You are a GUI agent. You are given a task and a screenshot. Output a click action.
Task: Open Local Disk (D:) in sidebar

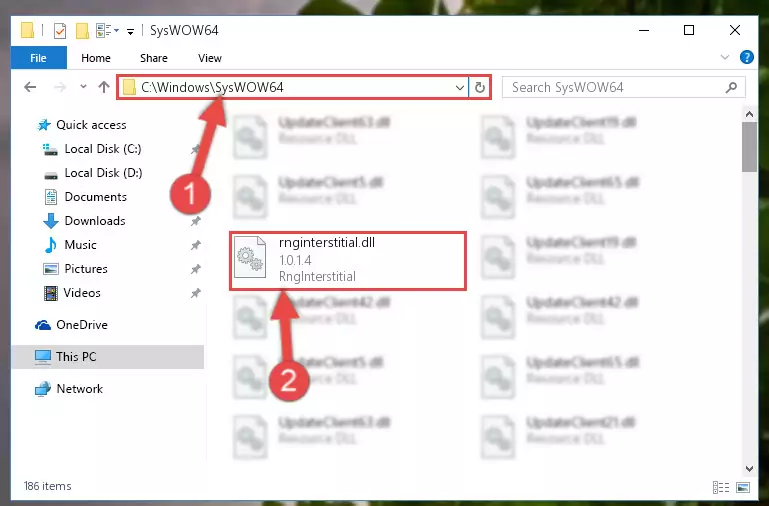click(x=103, y=173)
